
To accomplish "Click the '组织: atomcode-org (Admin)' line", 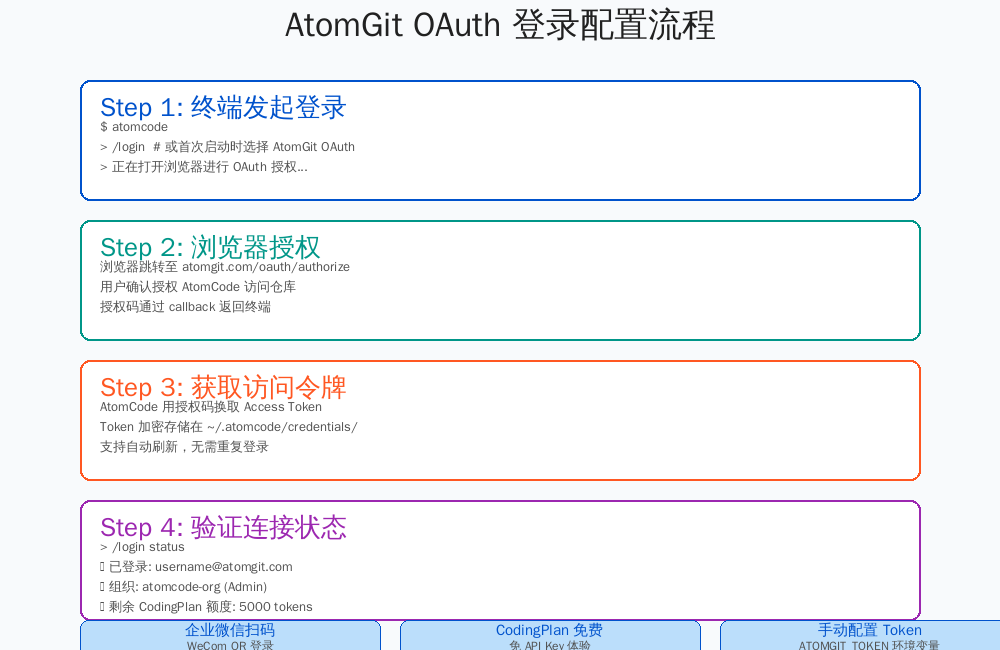I will coord(184,587).
